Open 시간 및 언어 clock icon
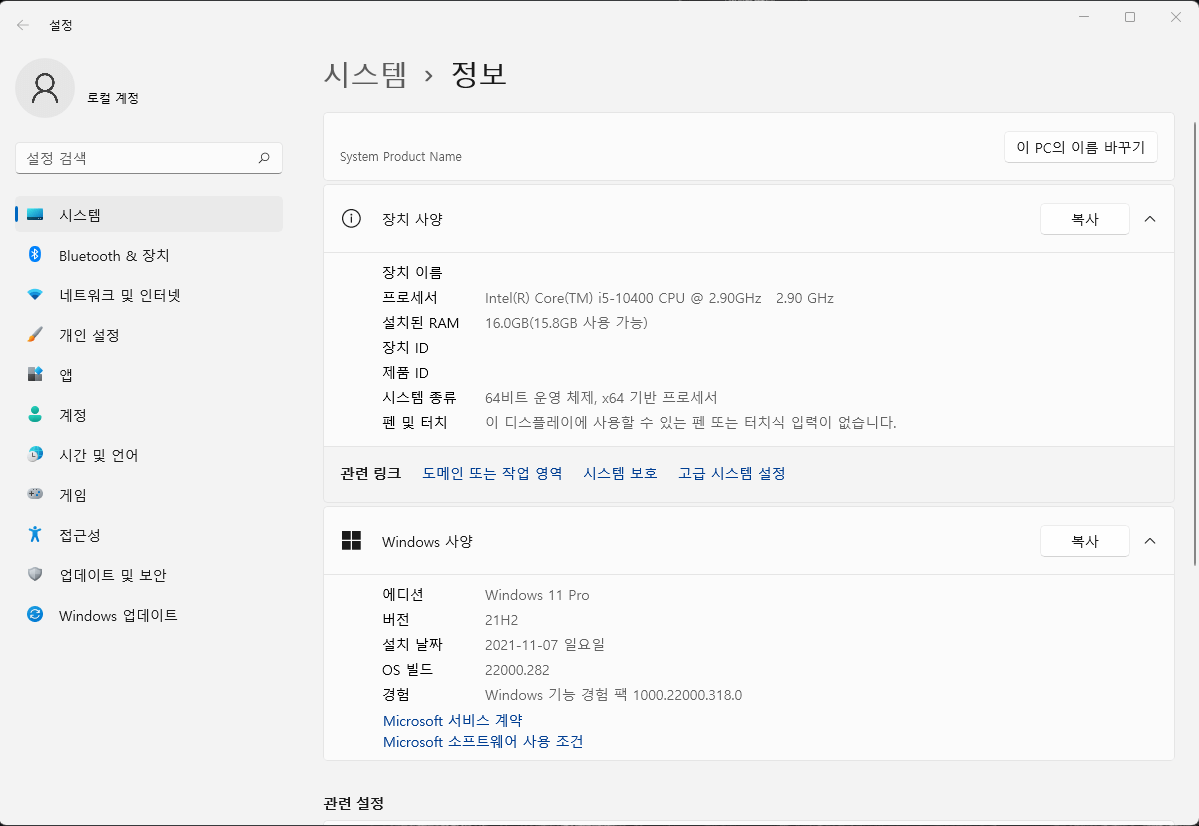This screenshot has width=1199, height=826. pos(35,454)
